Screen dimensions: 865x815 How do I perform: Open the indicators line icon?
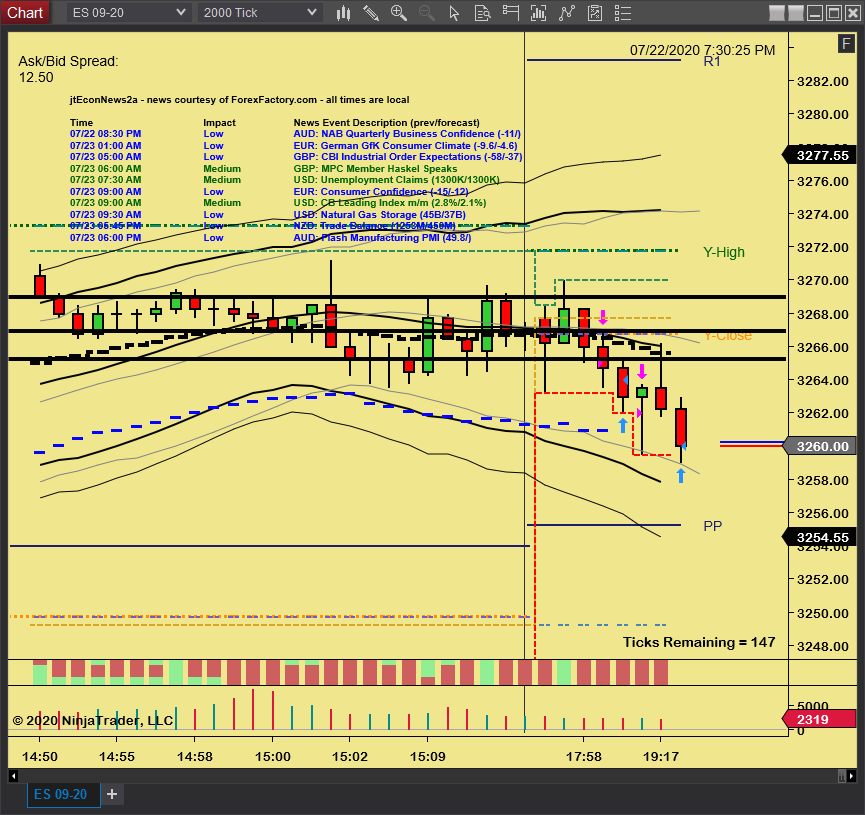[567, 13]
